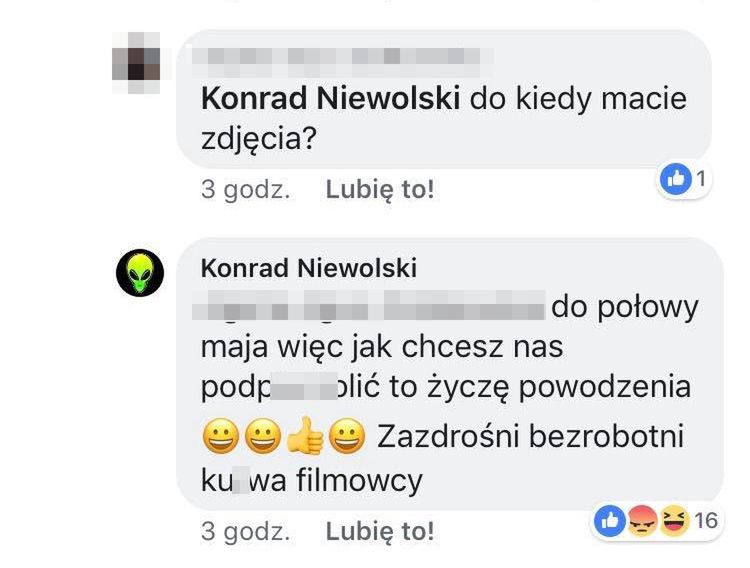
Task: Click the Konrad Niewolski mention in first comment
Action: [331, 99]
